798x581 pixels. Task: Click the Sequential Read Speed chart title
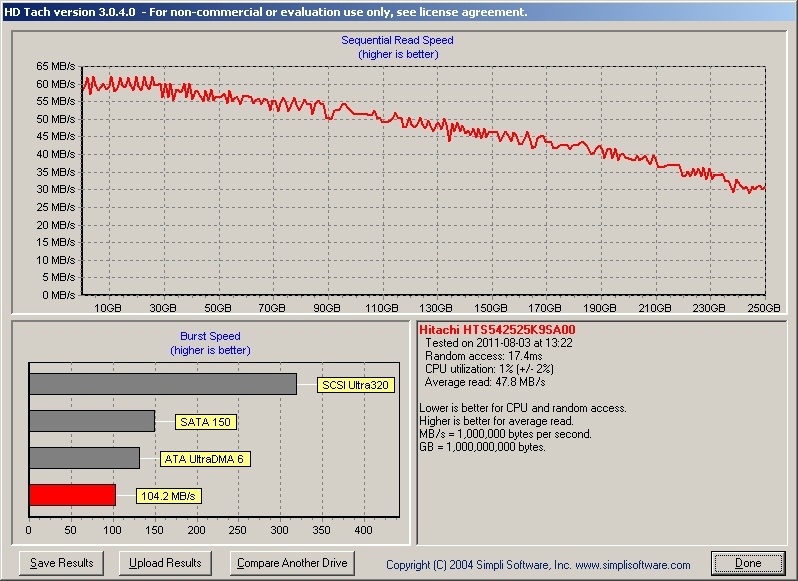(x=398, y=41)
